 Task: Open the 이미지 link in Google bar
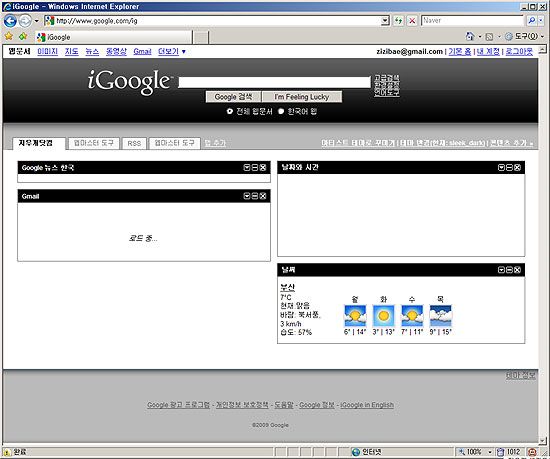pos(47,52)
